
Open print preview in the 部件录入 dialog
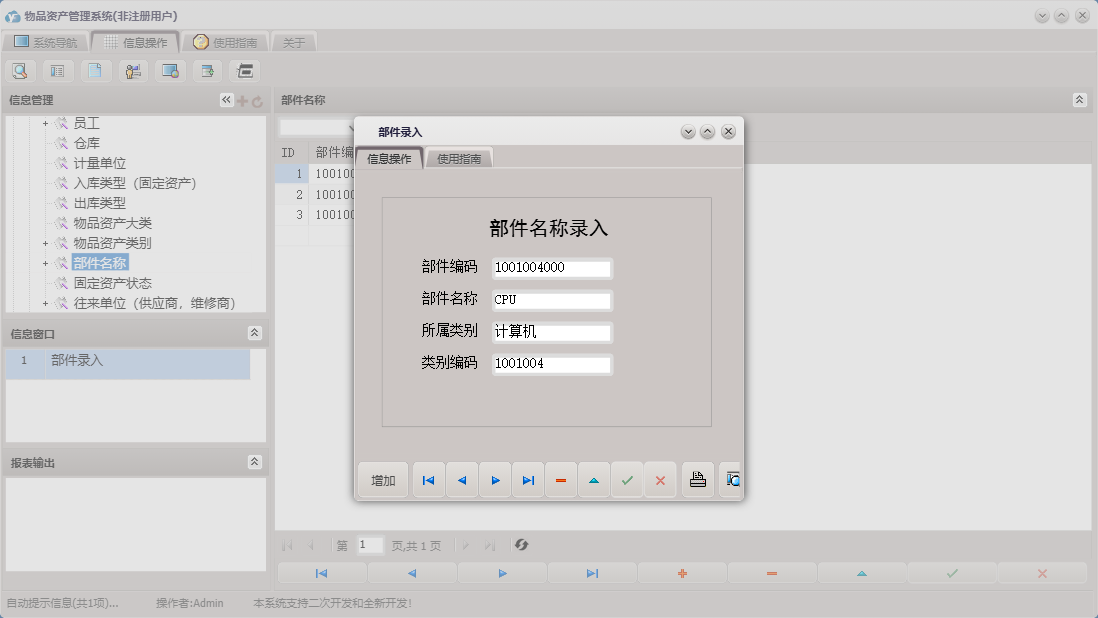pyautogui.click(x=731, y=480)
